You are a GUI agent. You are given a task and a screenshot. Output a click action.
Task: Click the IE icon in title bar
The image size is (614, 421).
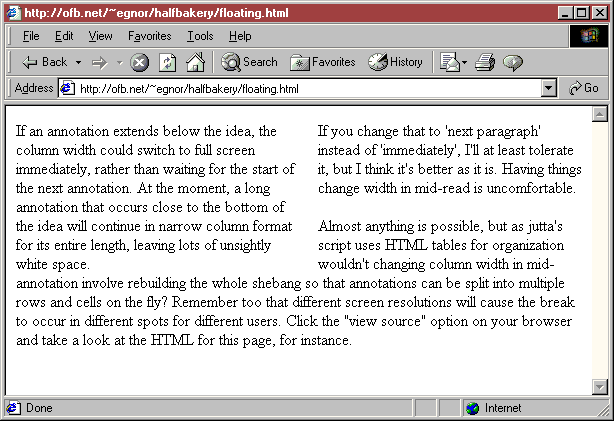point(13,13)
